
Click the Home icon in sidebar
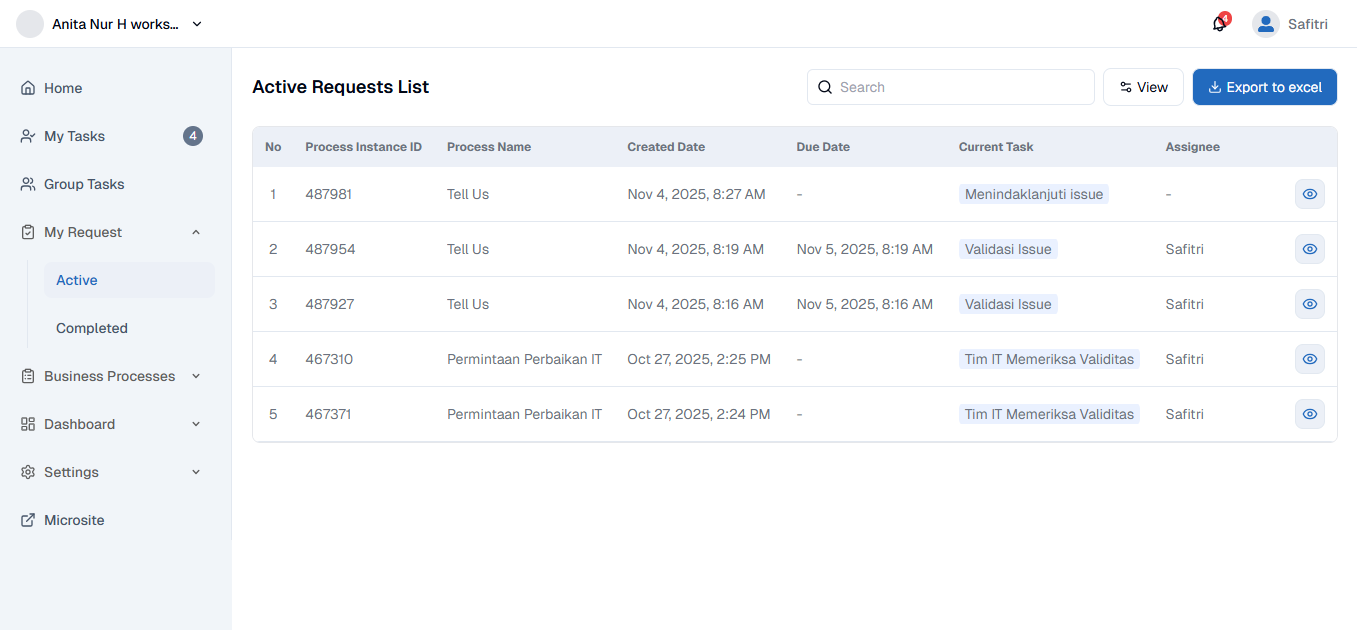[x=28, y=88]
